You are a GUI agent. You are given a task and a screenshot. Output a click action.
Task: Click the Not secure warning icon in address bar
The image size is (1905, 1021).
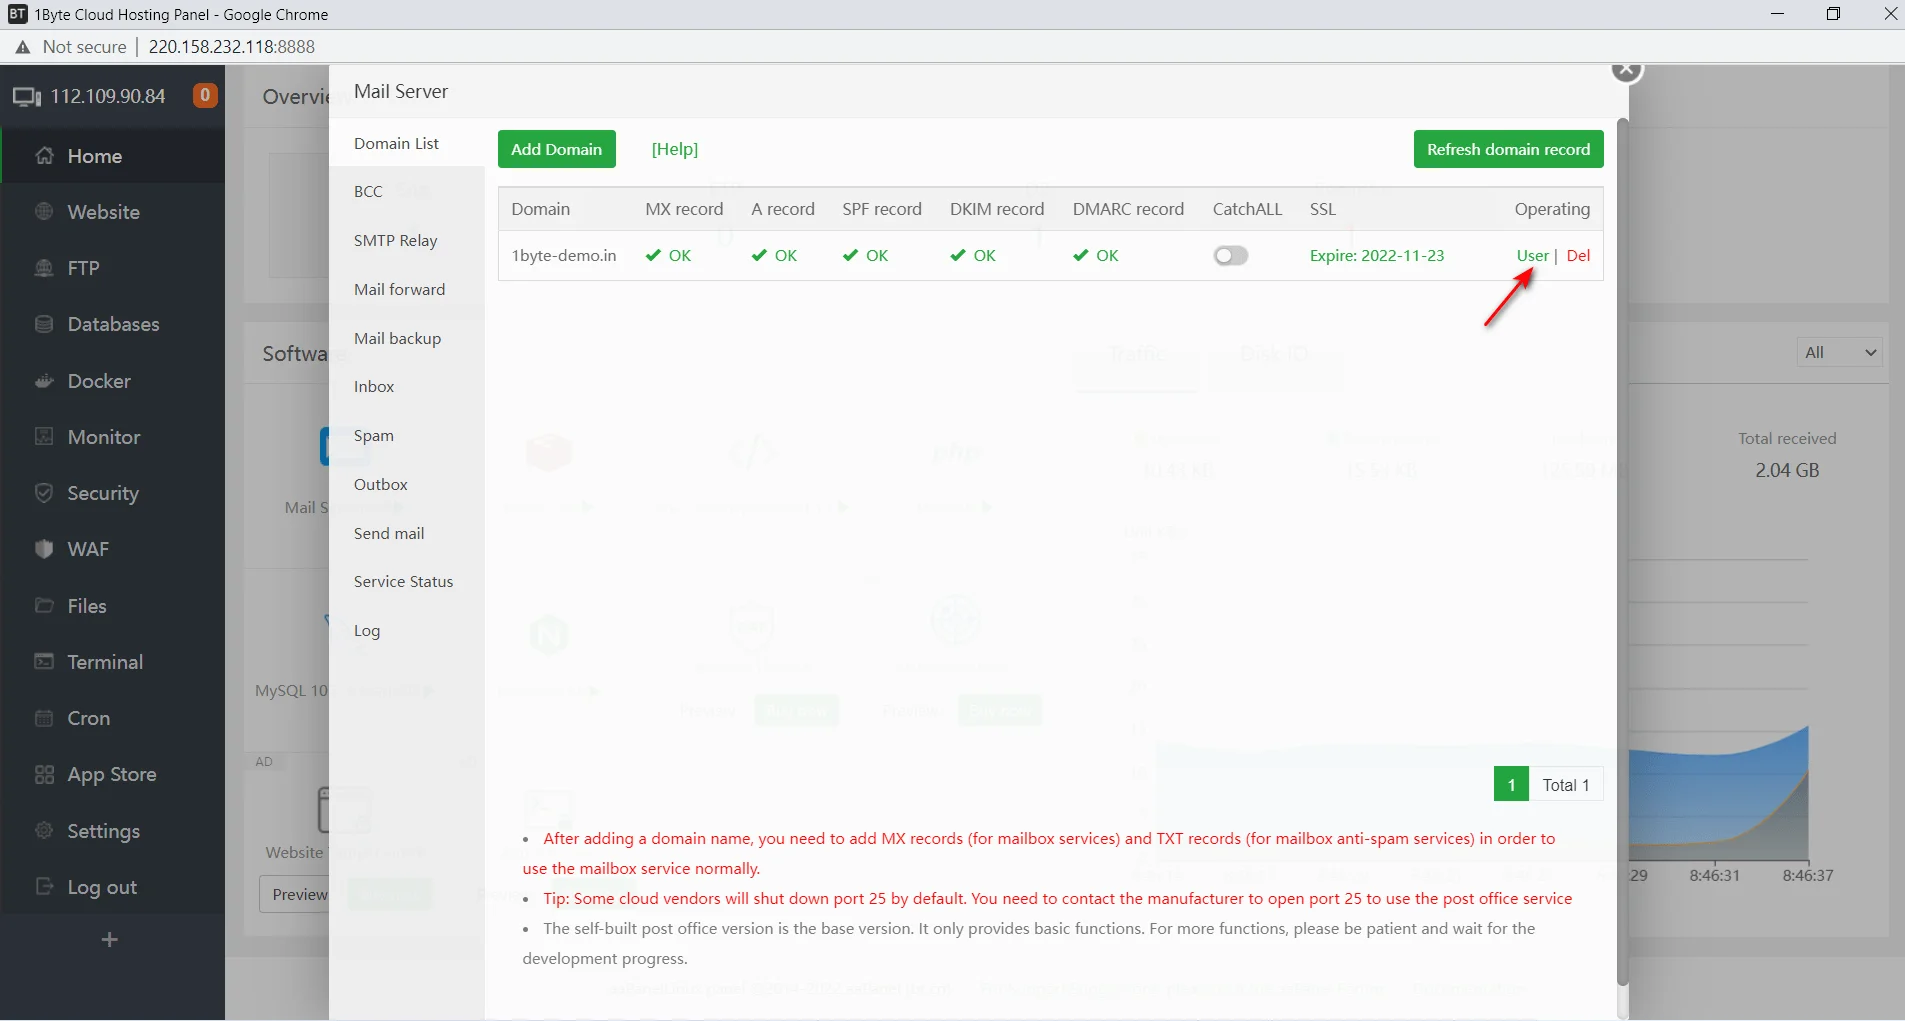coord(22,47)
